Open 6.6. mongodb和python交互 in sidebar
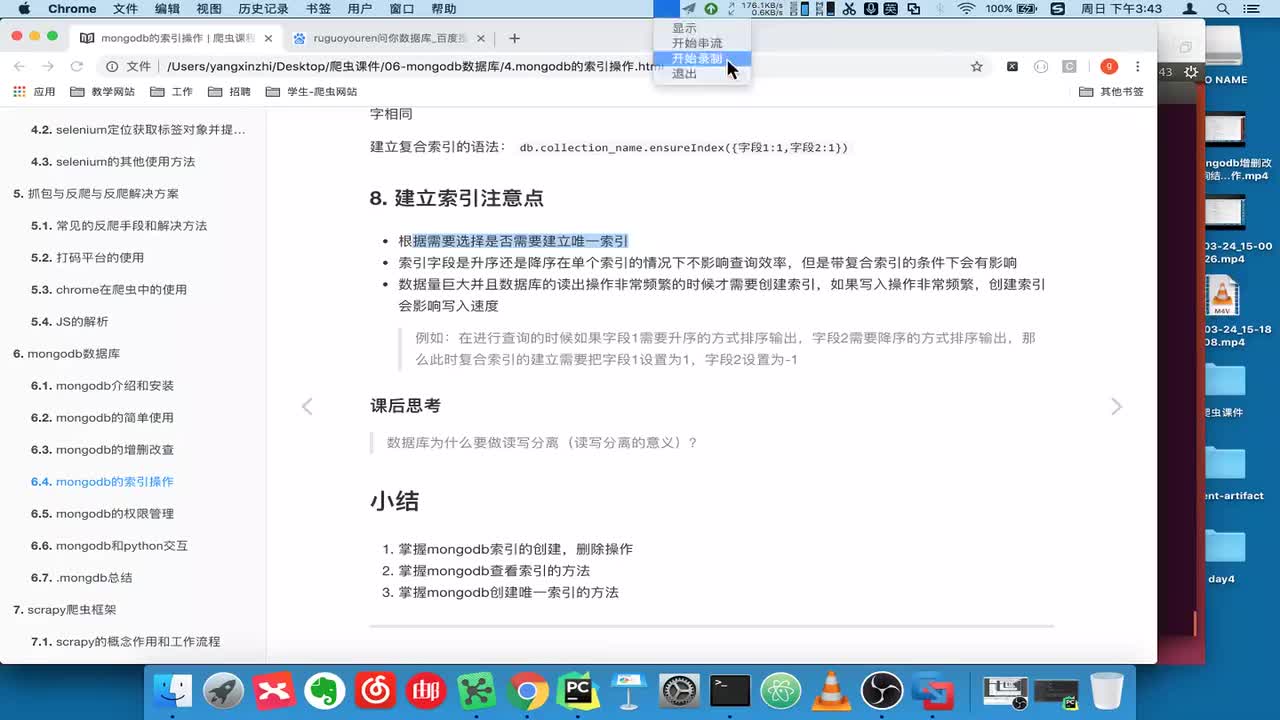Screen dimensions: 1280x720 point(109,546)
